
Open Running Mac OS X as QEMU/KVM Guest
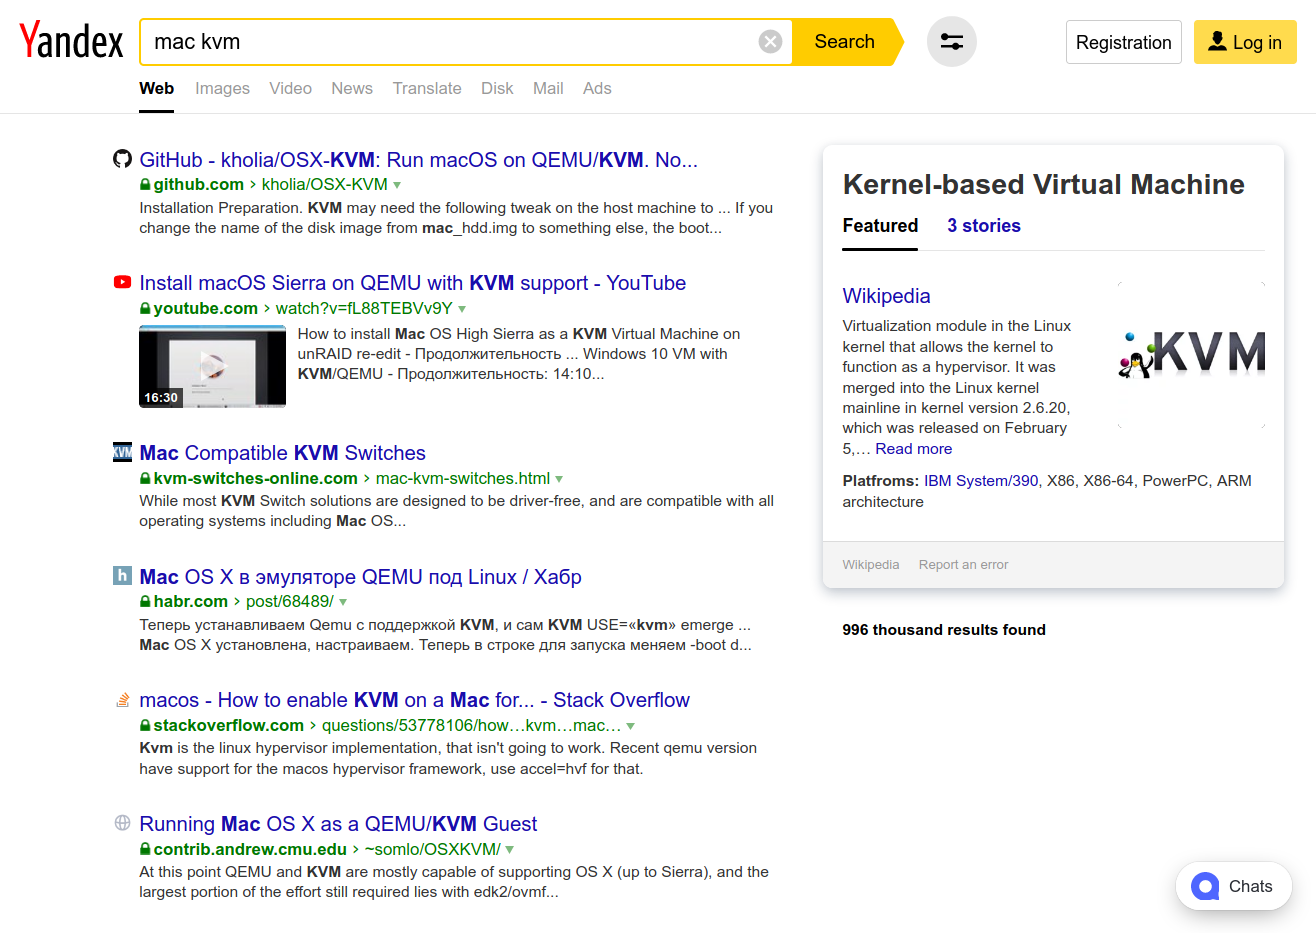pos(338,824)
